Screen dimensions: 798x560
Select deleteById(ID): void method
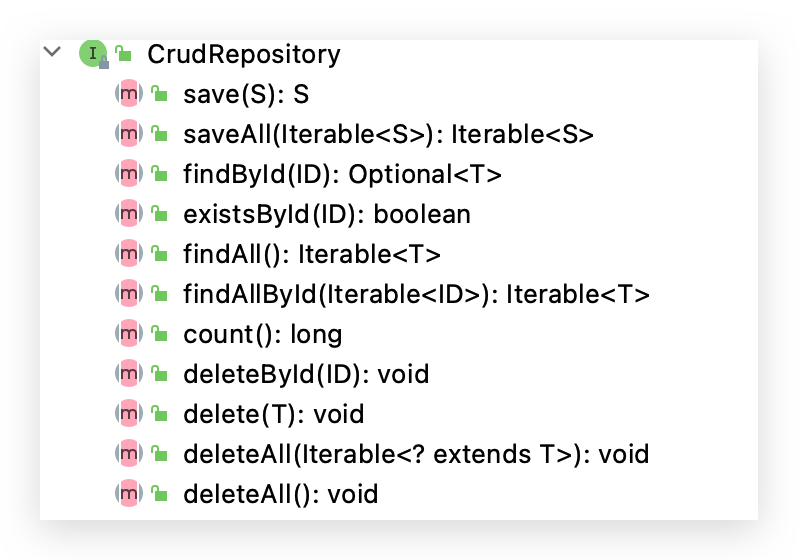pos(305,374)
